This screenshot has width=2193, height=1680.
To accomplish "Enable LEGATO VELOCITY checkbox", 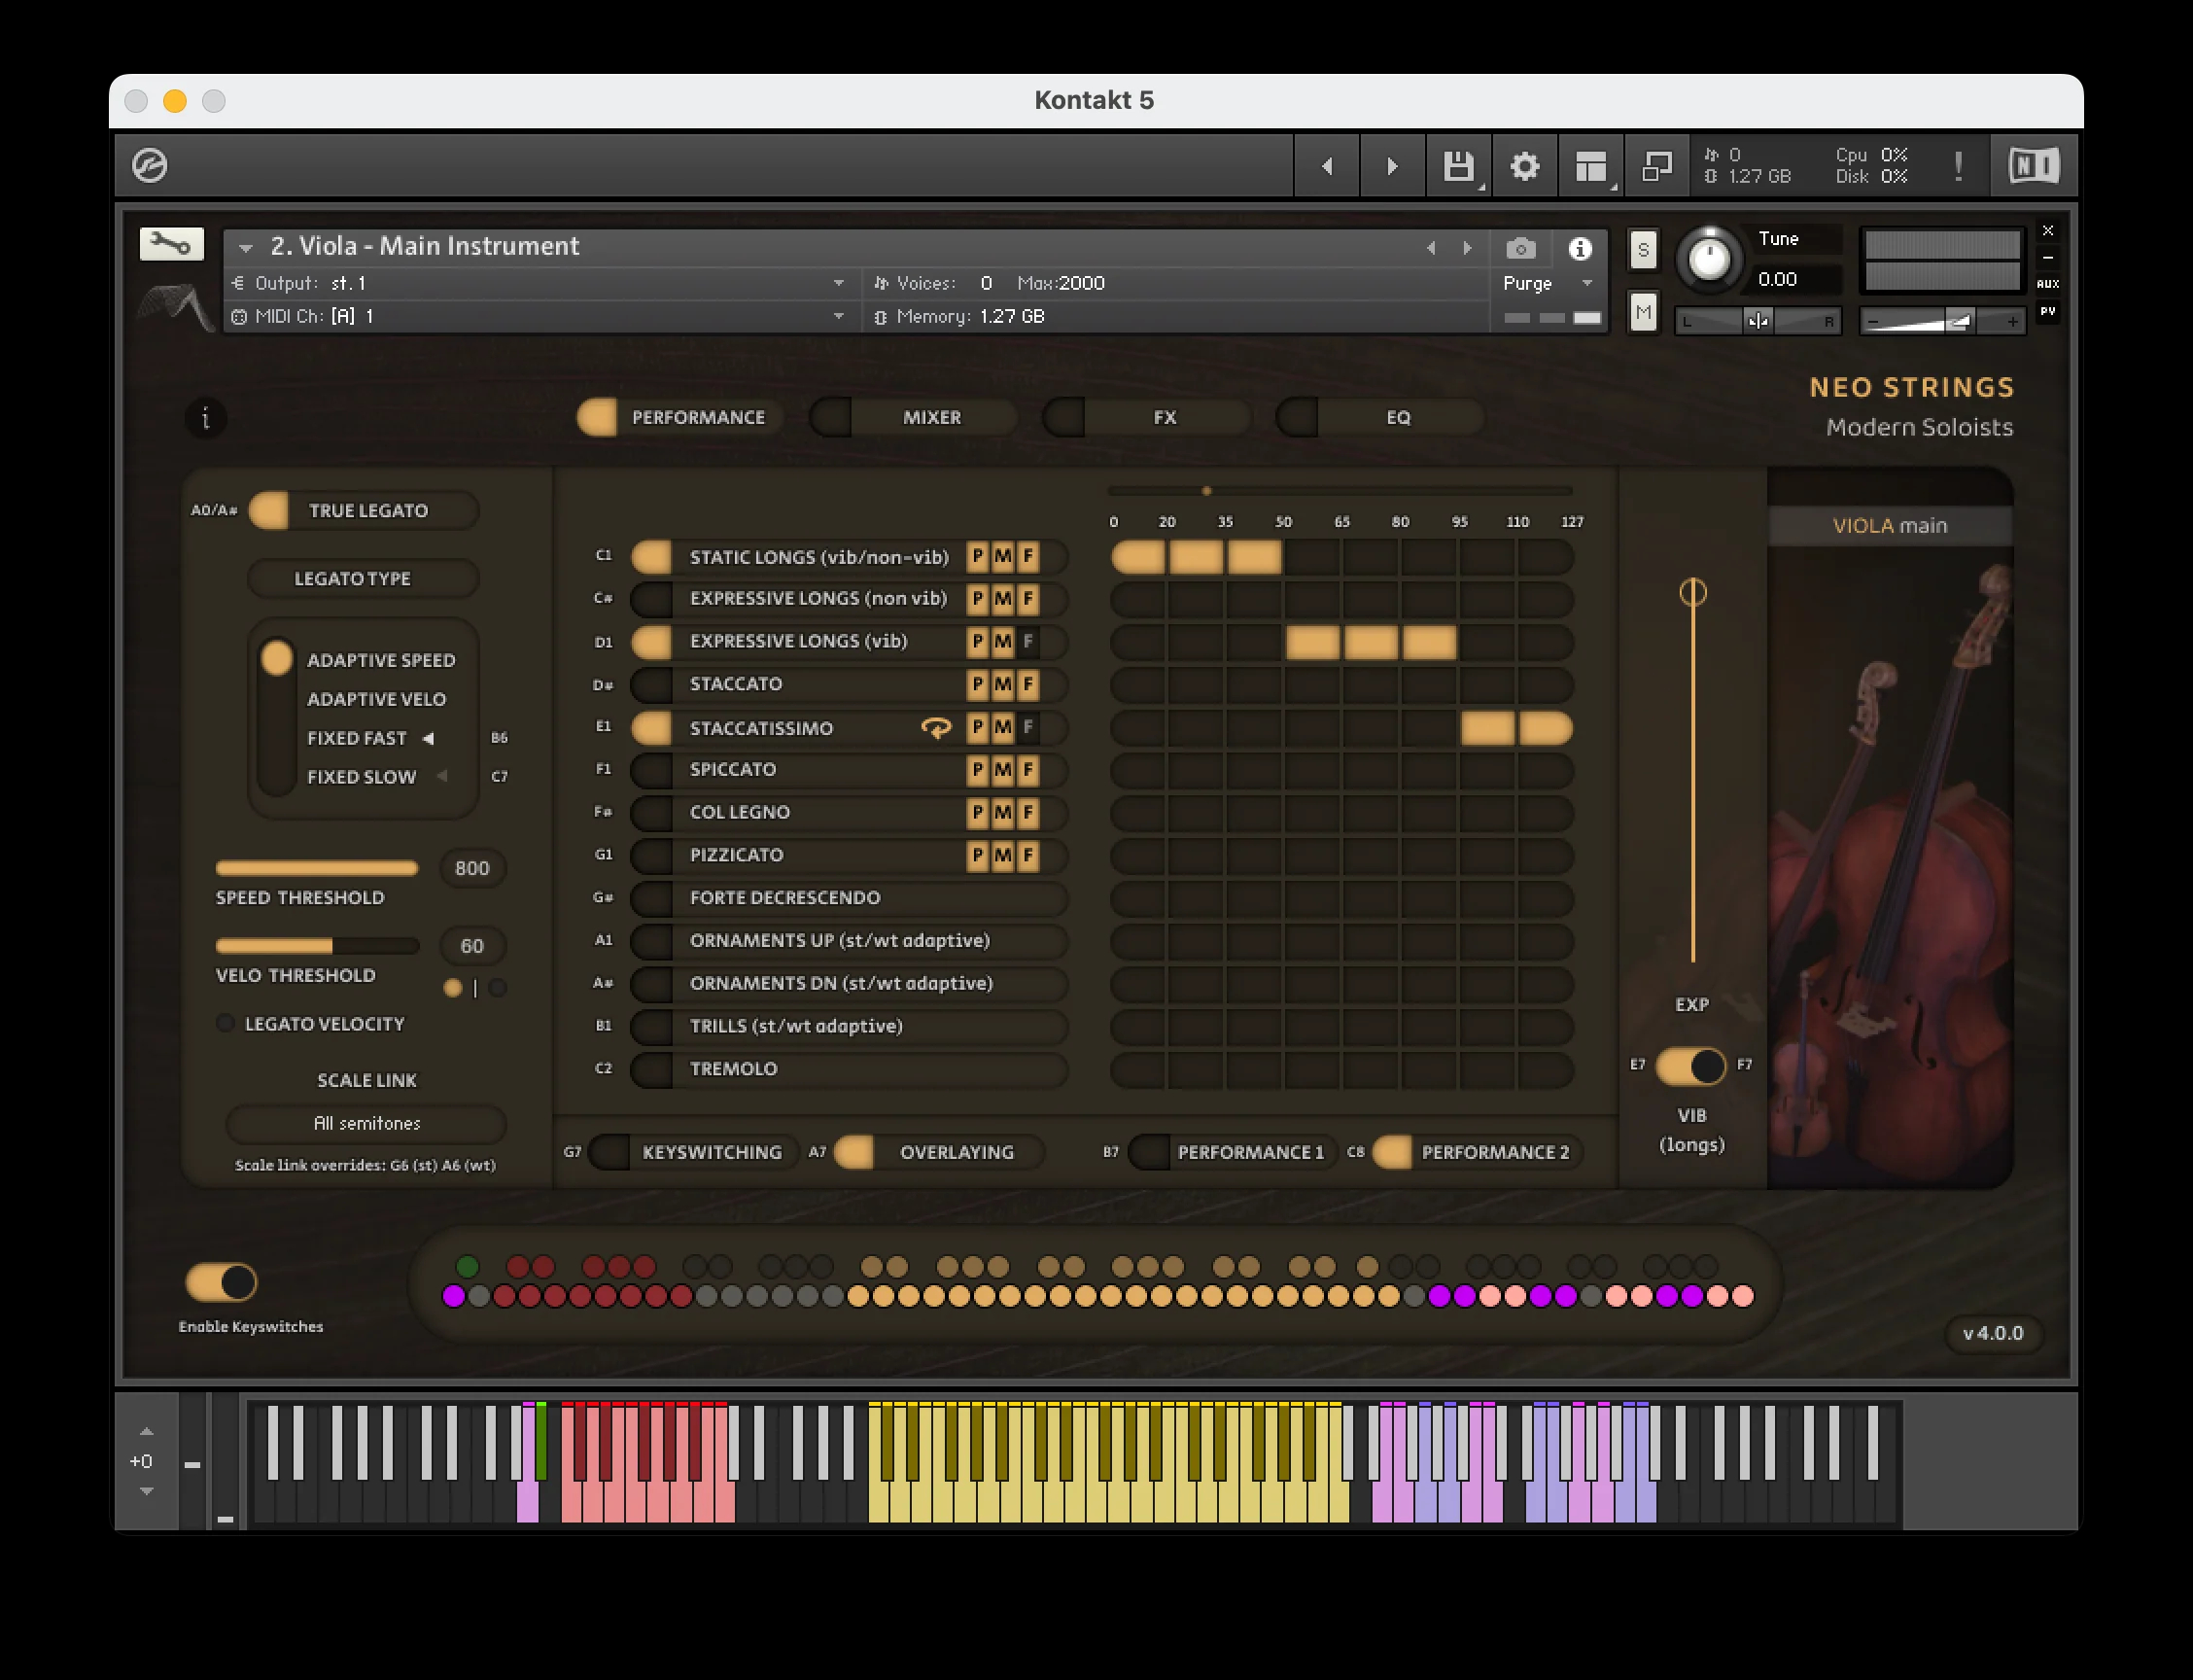I will point(225,1024).
